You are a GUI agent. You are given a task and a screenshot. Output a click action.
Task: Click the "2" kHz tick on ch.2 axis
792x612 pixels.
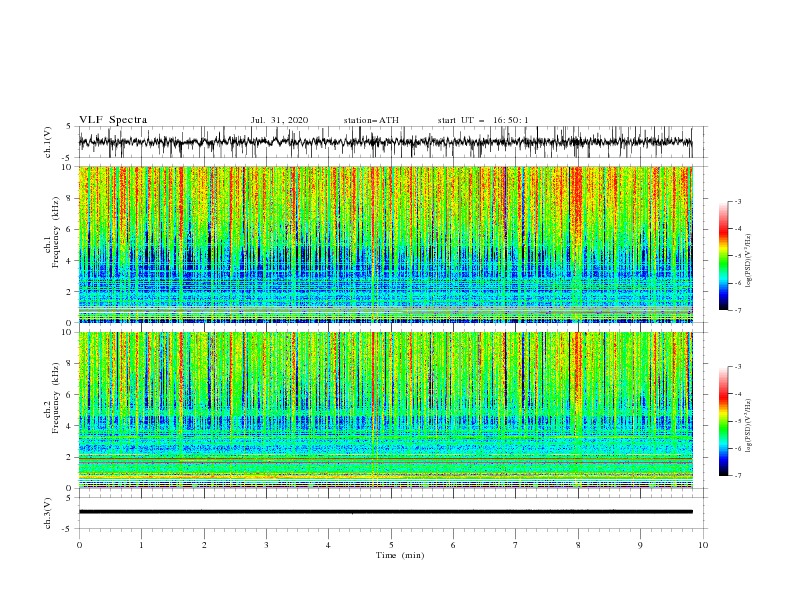[70, 458]
